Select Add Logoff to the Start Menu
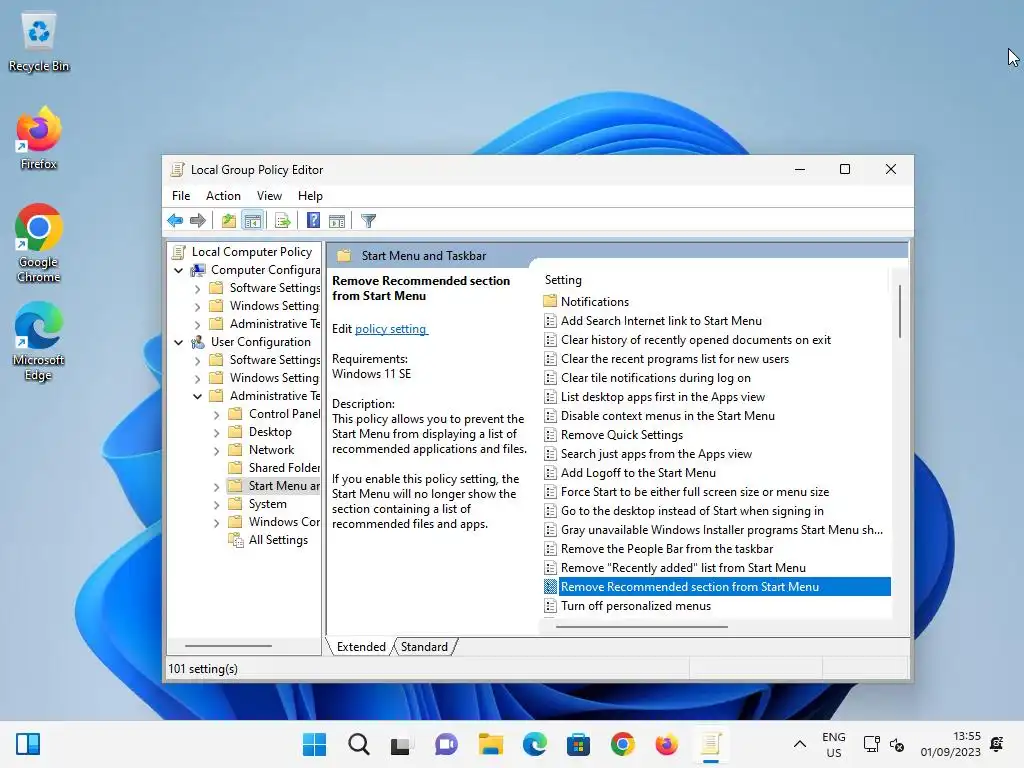1024x768 pixels. (638, 472)
